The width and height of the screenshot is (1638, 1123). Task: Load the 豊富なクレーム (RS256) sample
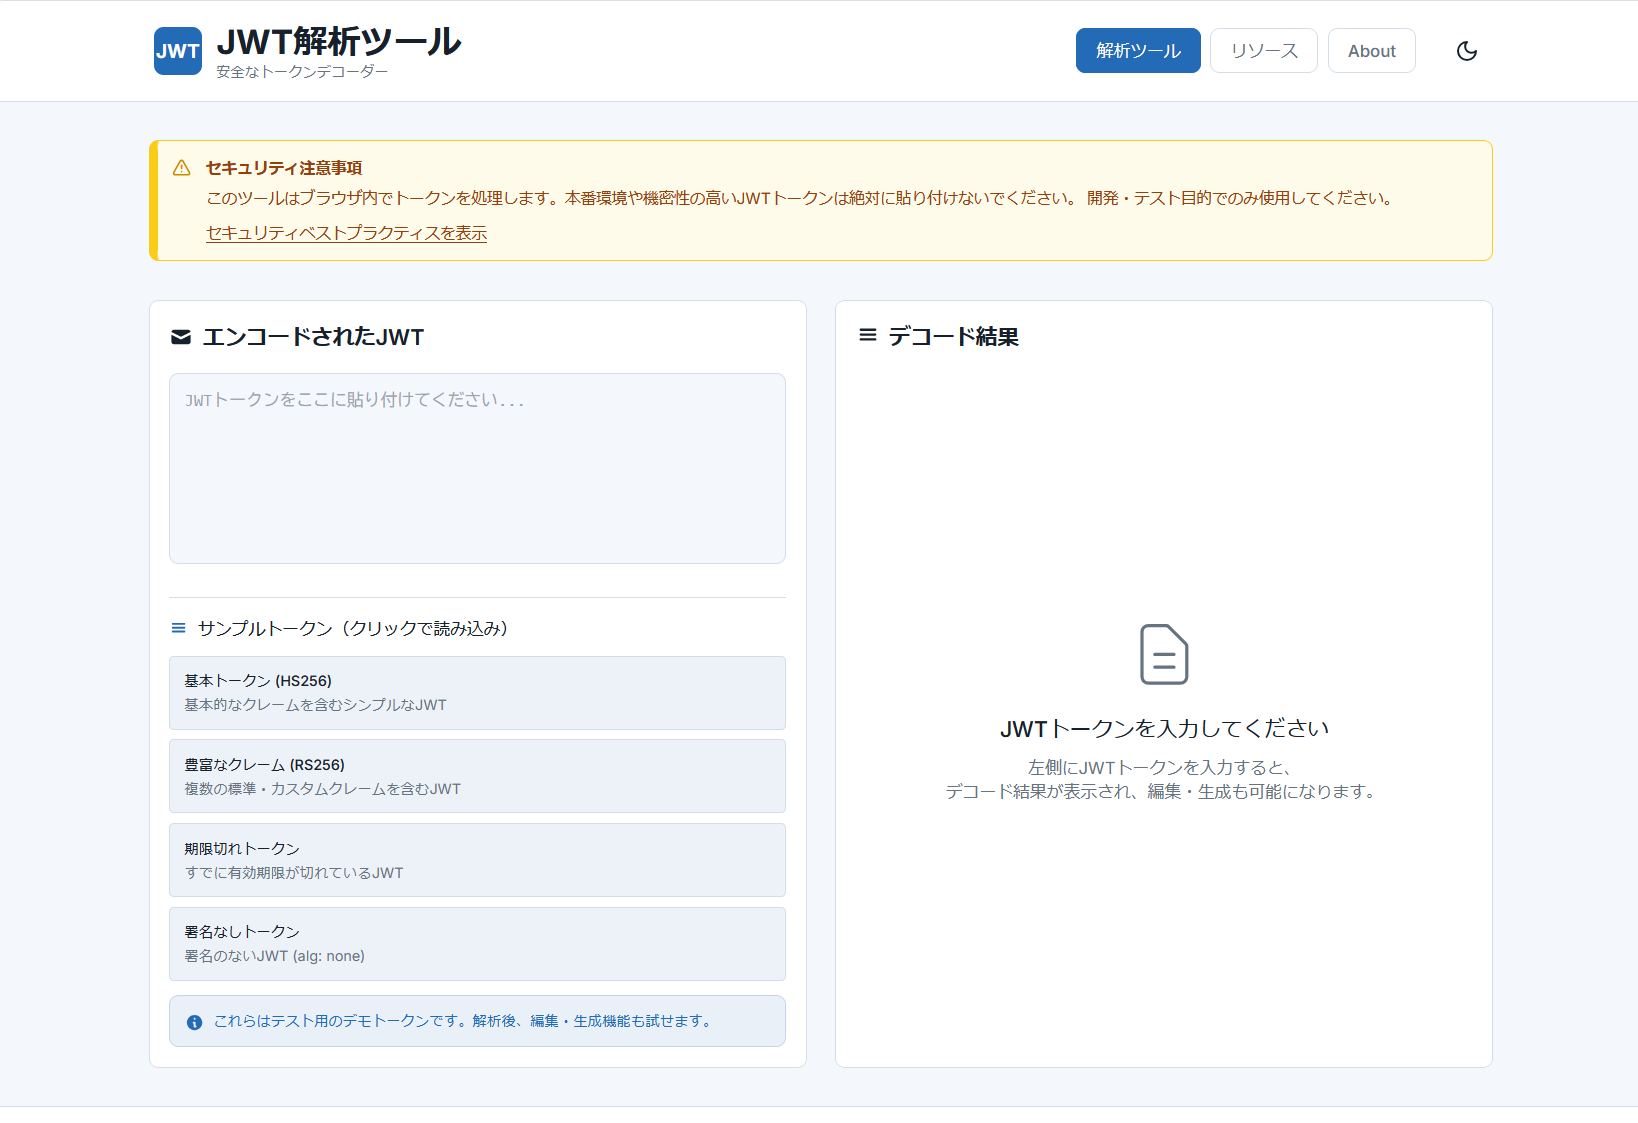coord(477,776)
